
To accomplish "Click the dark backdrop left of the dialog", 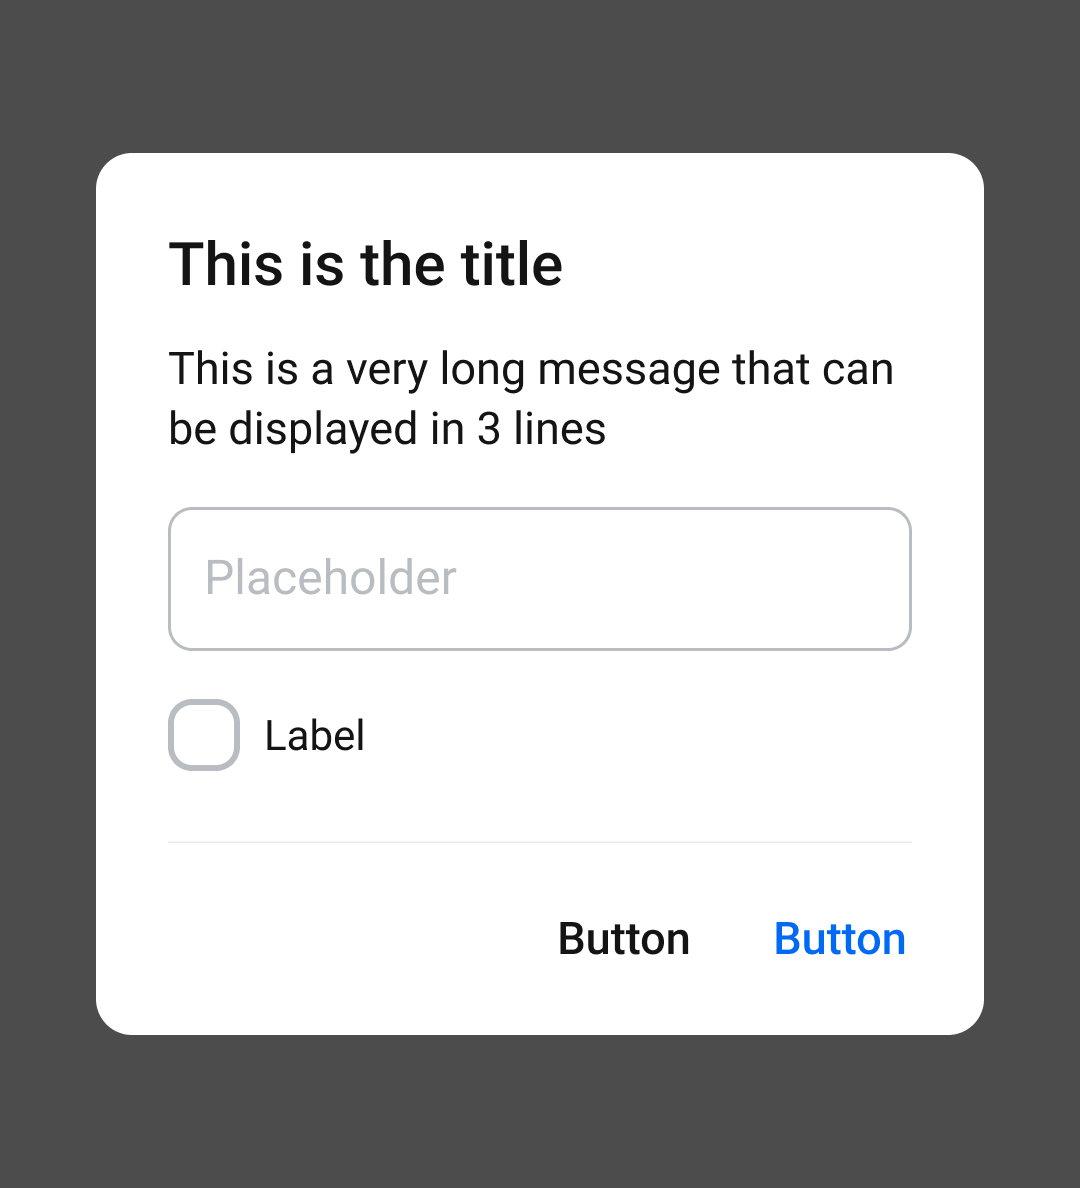I will point(47,594).
